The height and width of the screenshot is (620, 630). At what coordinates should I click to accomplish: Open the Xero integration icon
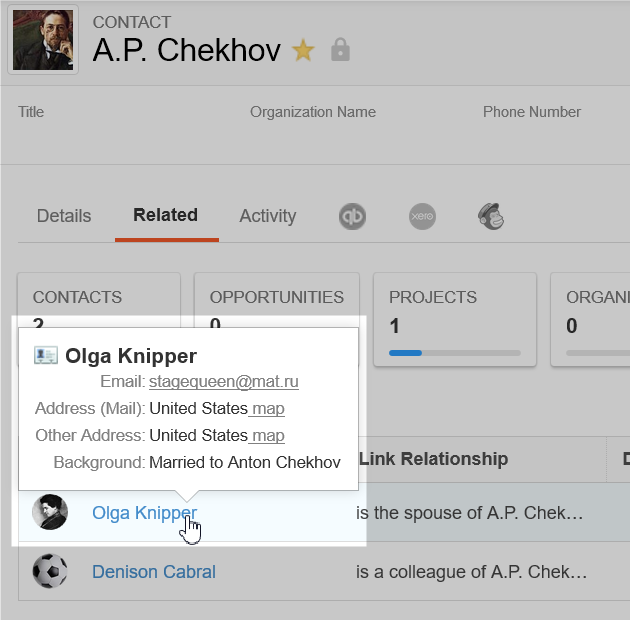point(422,216)
